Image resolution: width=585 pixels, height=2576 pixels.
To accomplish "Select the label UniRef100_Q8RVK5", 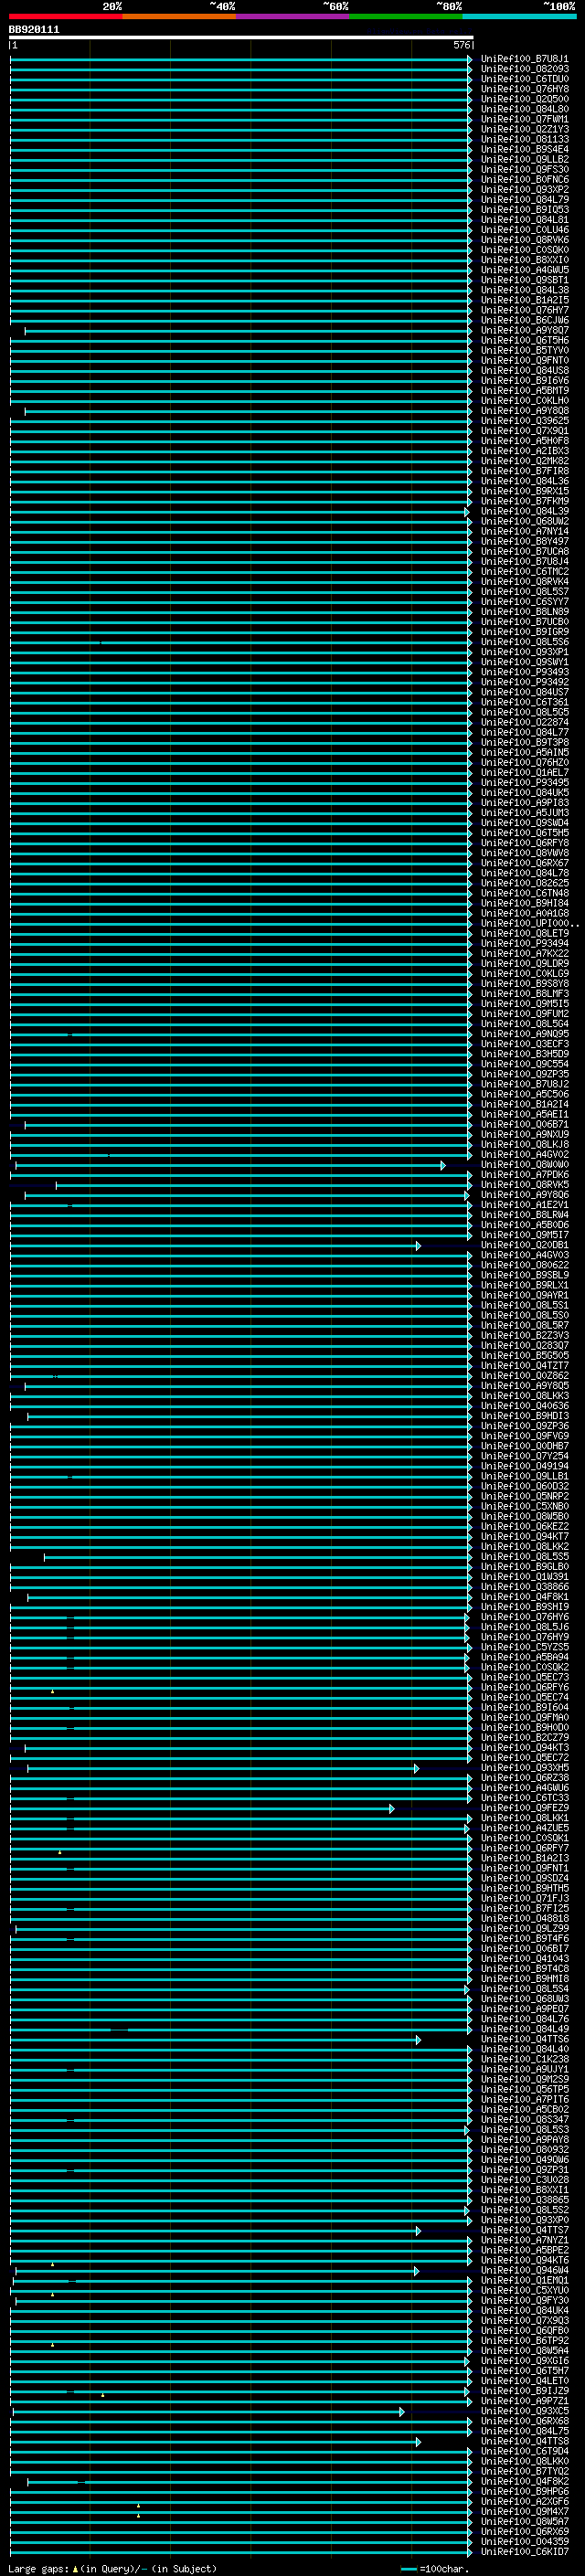I will 525,1185.
